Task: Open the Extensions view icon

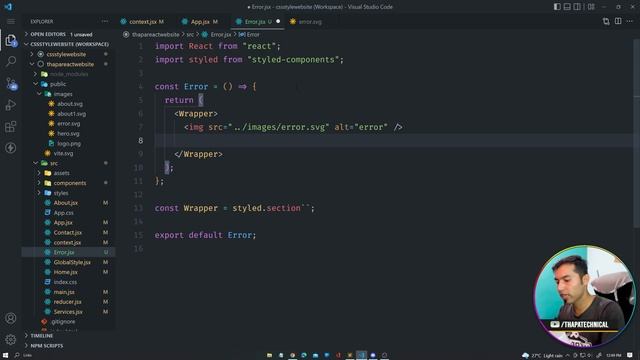Action: (11, 127)
